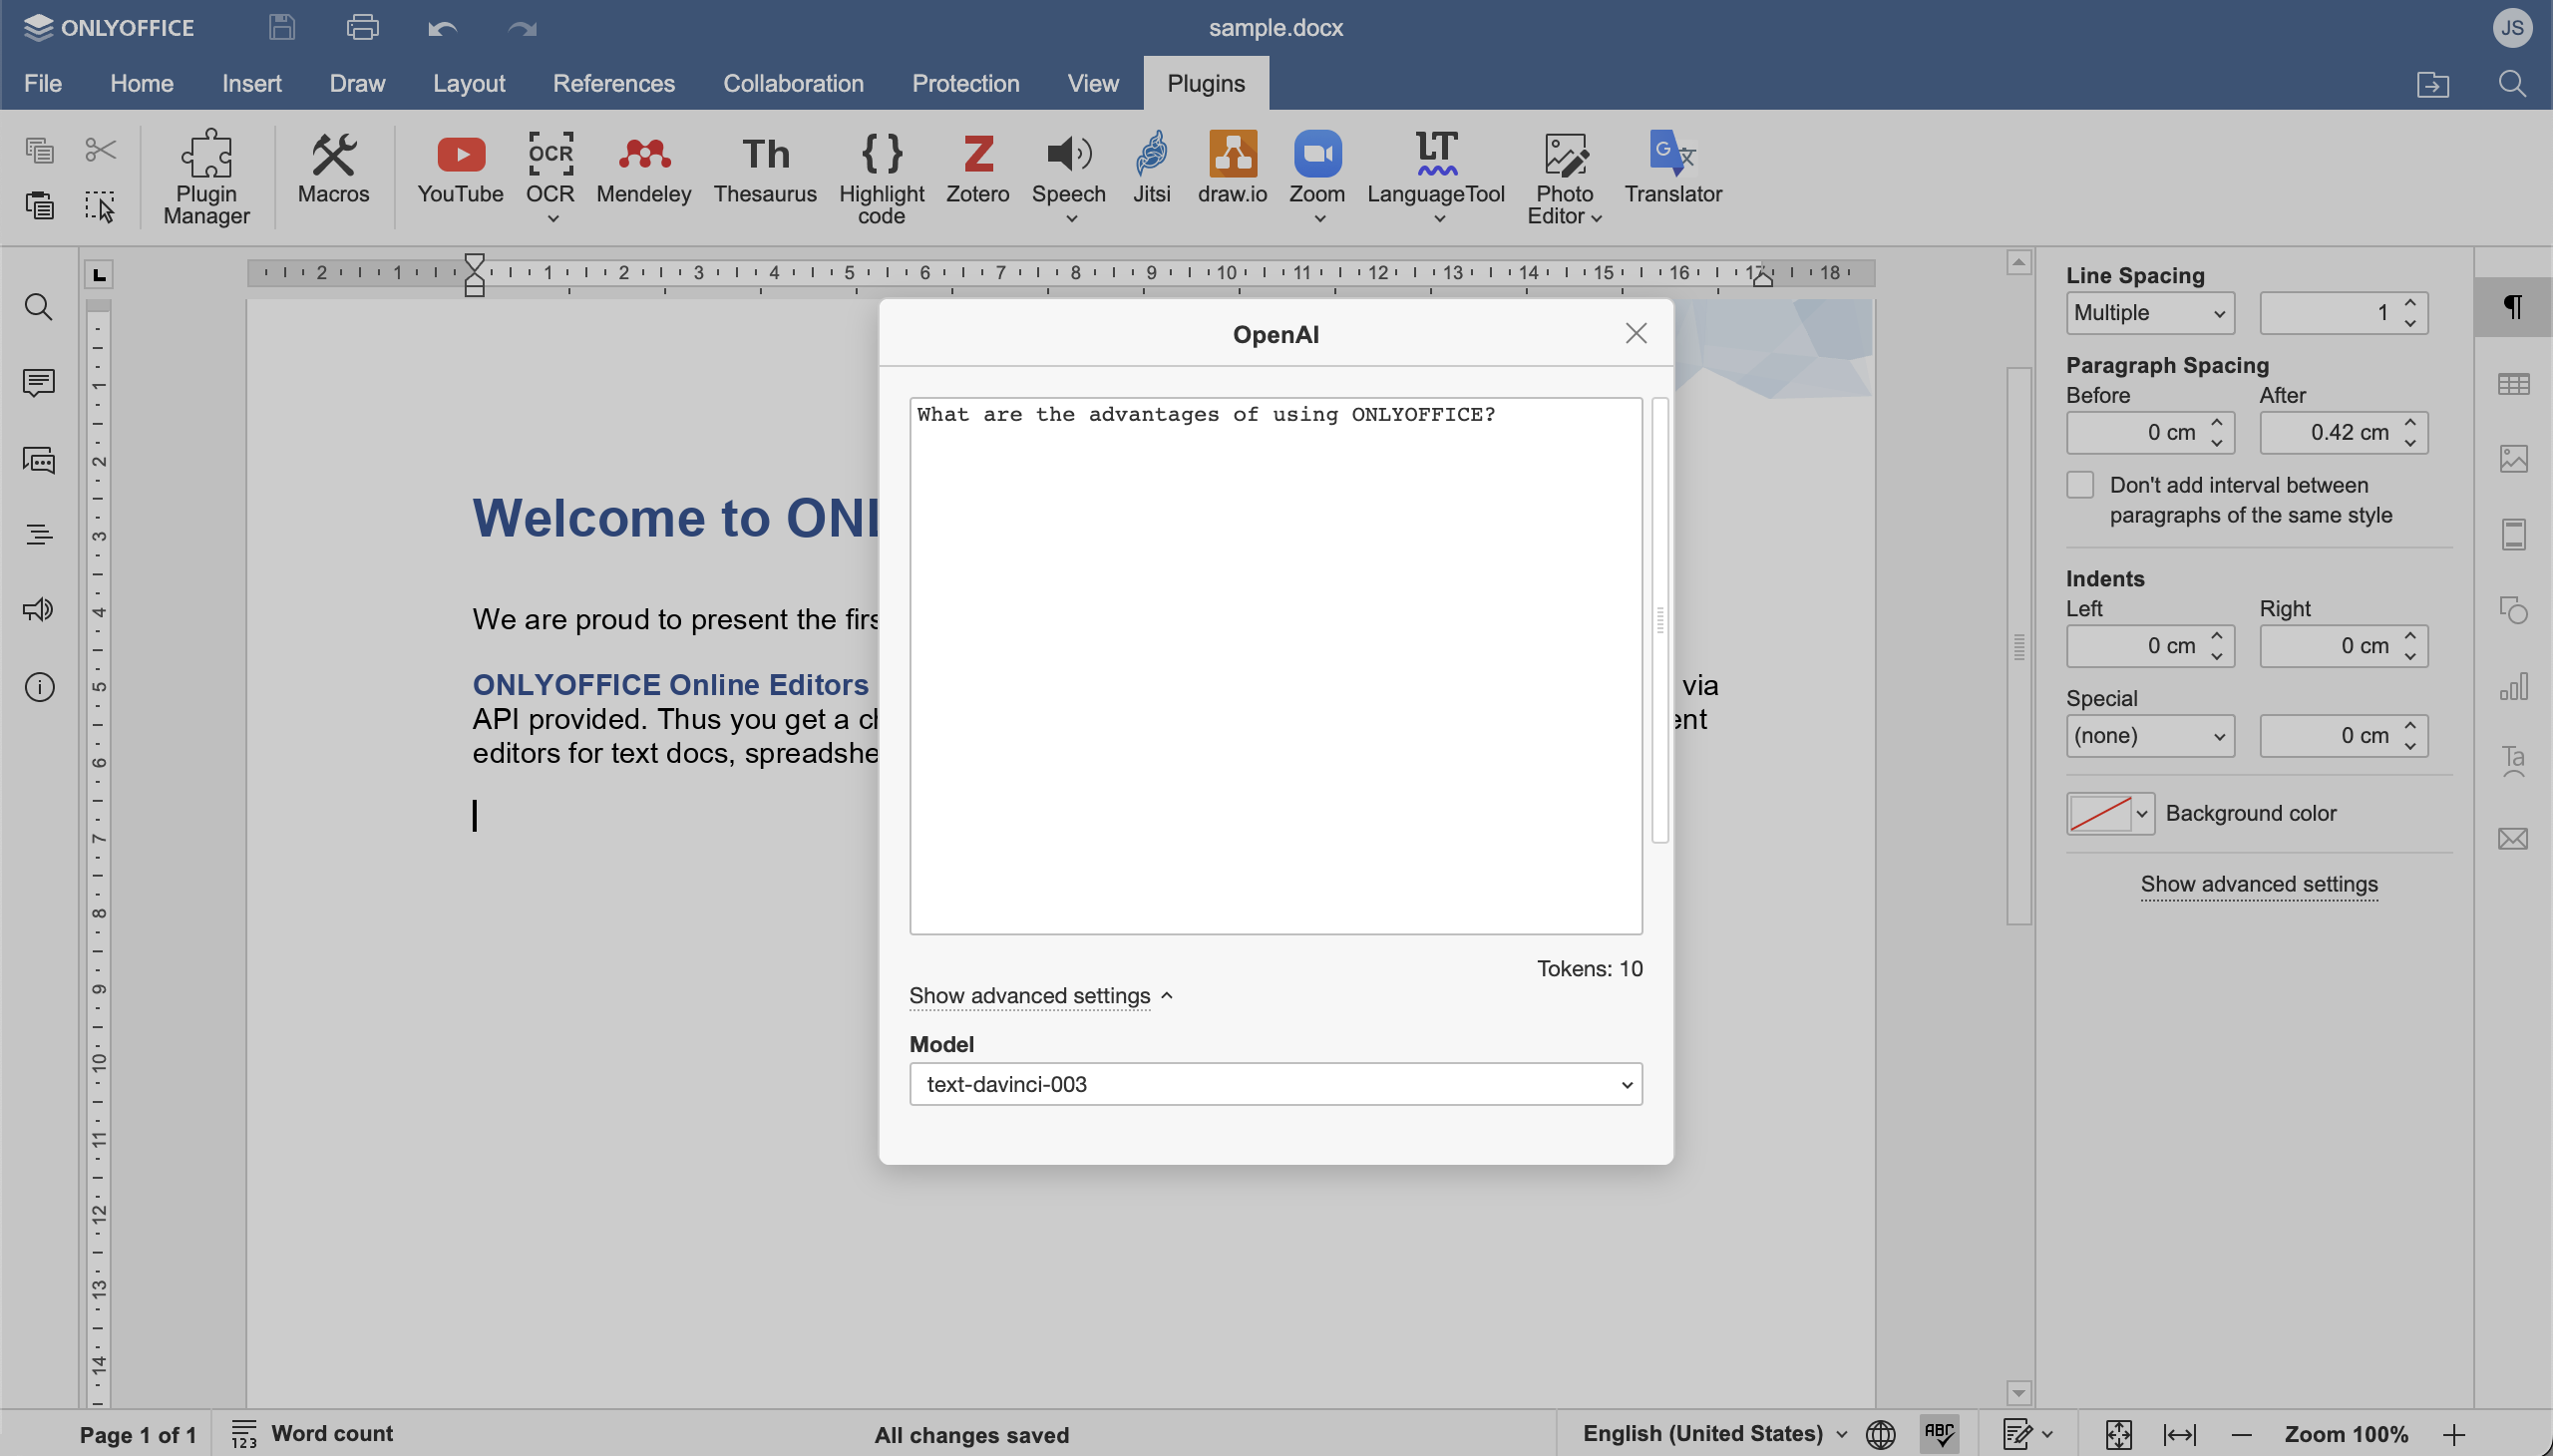Switch to the Layout tab
This screenshot has height=1456, width=2553.
click(468, 83)
